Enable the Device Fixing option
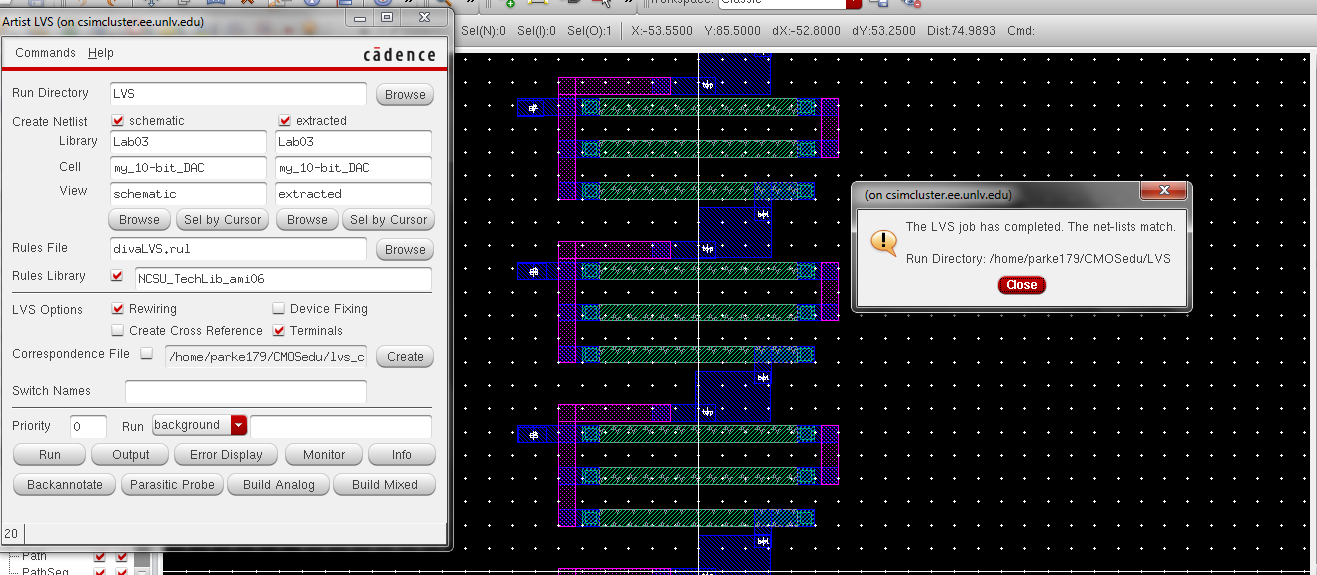1317x575 pixels. pos(279,309)
